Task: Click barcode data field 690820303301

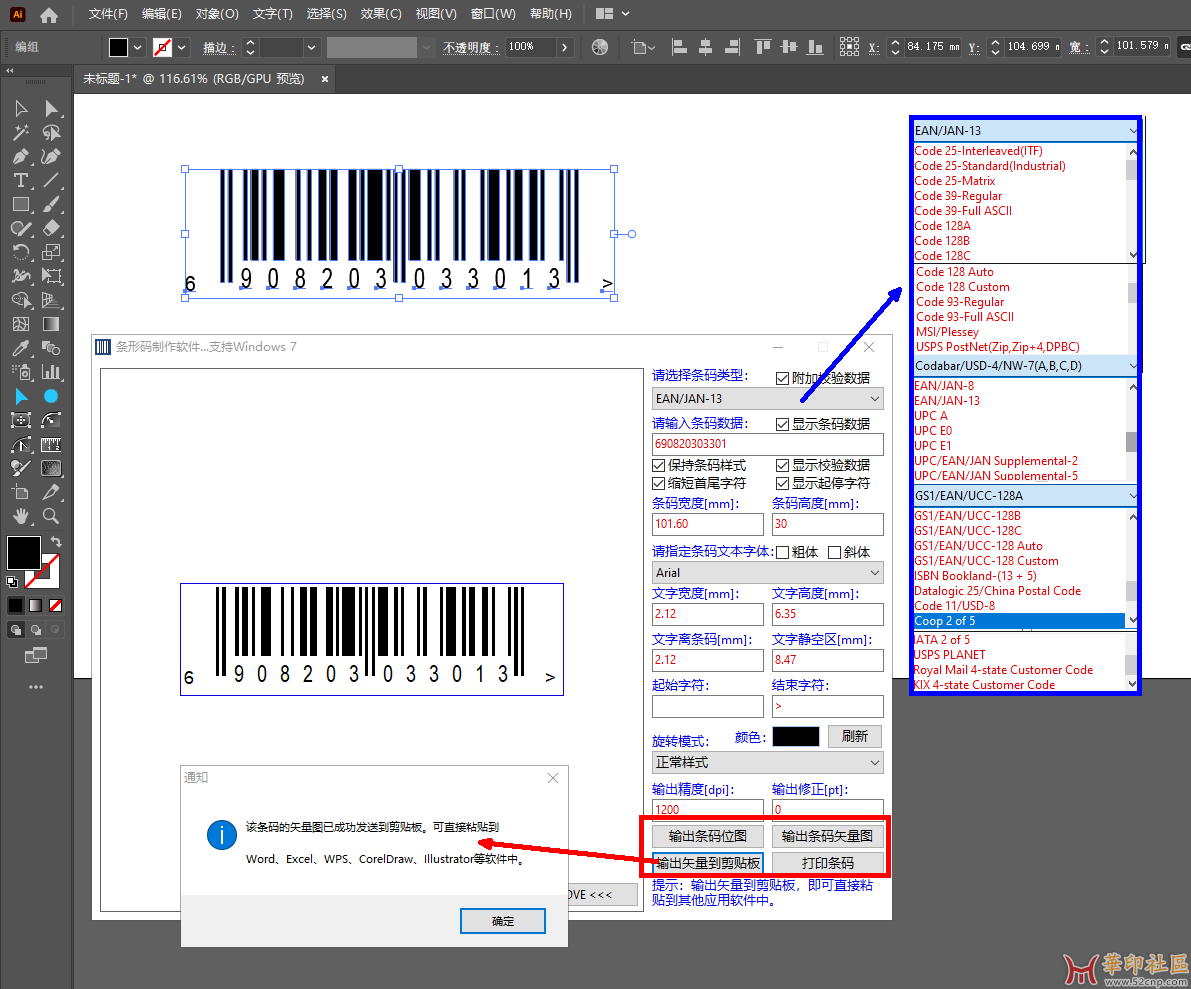Action: (768, 444)
